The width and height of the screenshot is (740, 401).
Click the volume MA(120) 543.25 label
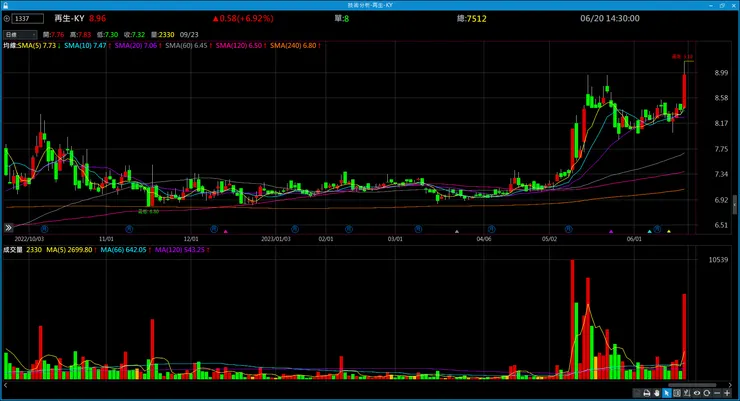coord(180,250)
